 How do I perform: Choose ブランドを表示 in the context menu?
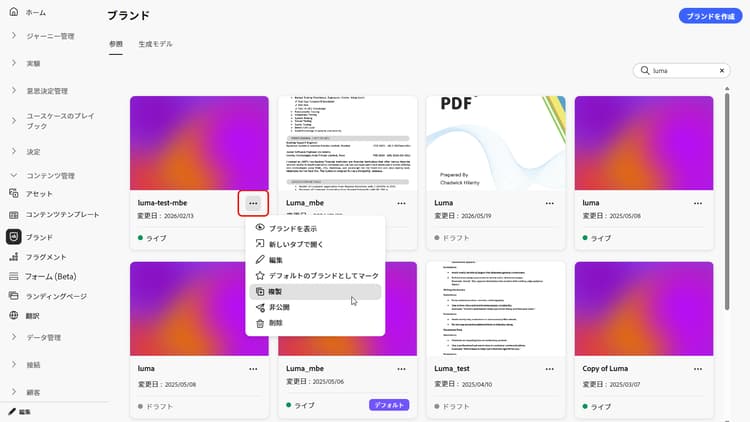pos(315,228)
